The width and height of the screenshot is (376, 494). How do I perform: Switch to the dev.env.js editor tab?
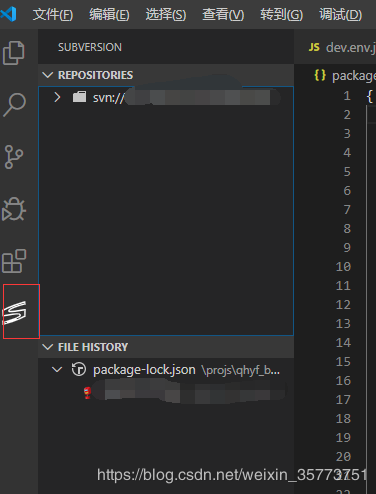342,47
